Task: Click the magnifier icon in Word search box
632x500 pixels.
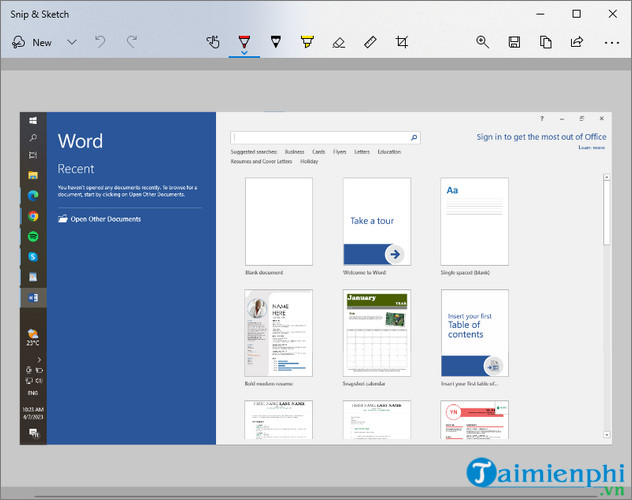Action: (414, 138)
